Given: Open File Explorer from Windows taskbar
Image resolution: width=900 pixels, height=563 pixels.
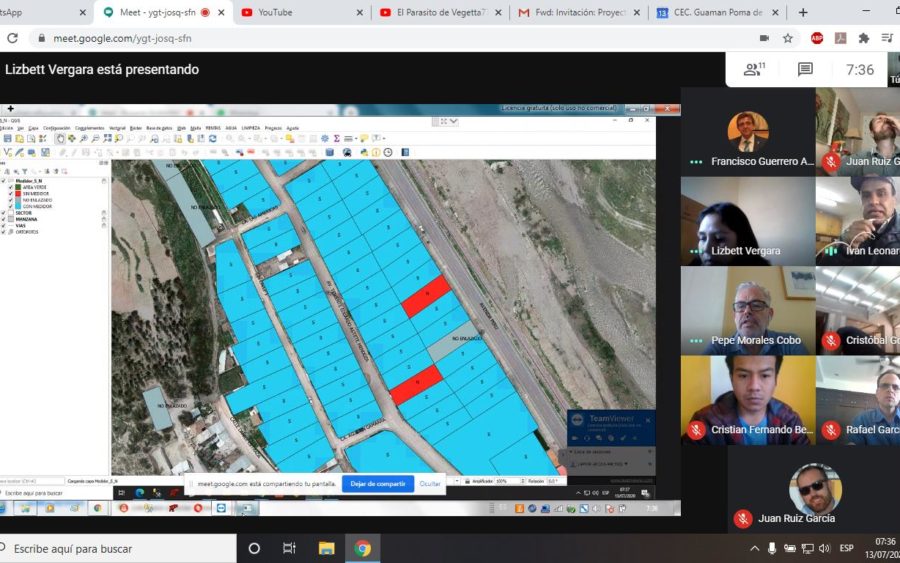Looking at the screenshot, I should [x=326, y=549].
